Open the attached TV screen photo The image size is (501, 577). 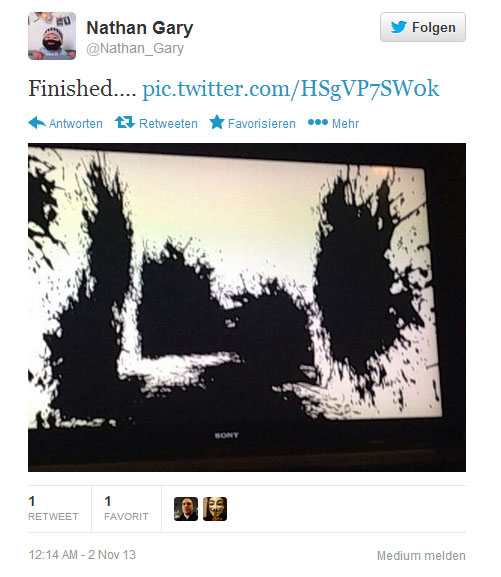[247, 307]
